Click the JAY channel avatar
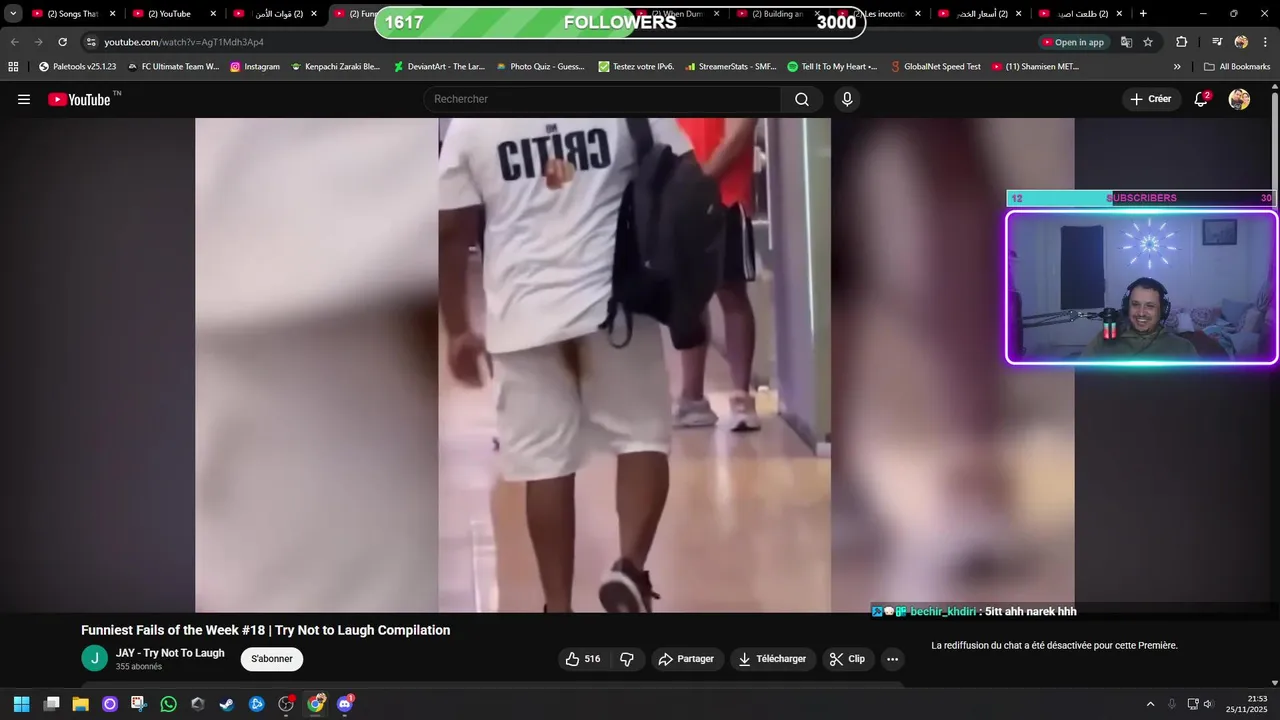 [94, 658]
